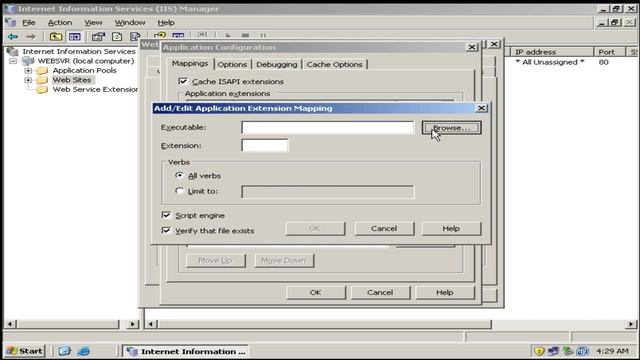The width and height of the screenshot is (640, 360).
Task: Launch Internet Explorer from quick launch
Action: tap(83, 351)
